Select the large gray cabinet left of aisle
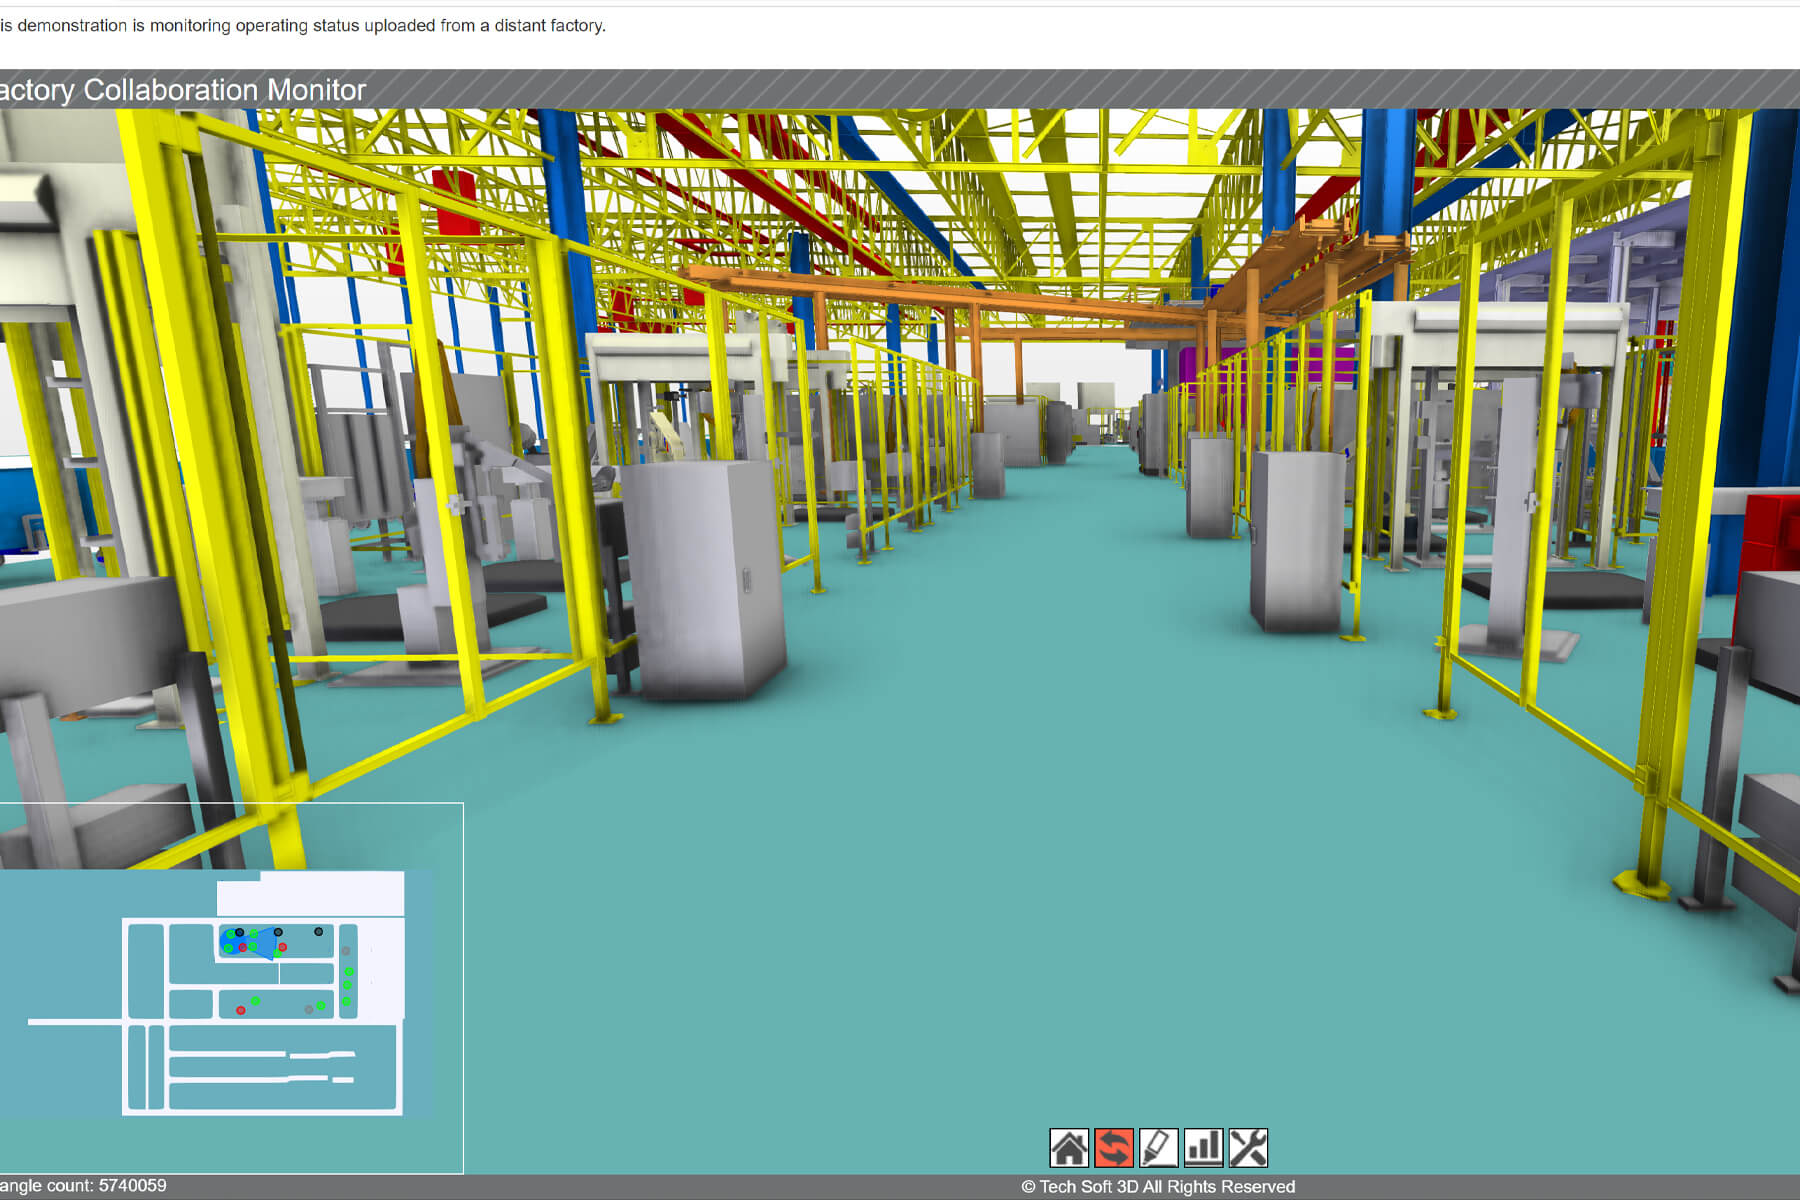Viewport: 1800px width, 1200px height. coord(705,580)
